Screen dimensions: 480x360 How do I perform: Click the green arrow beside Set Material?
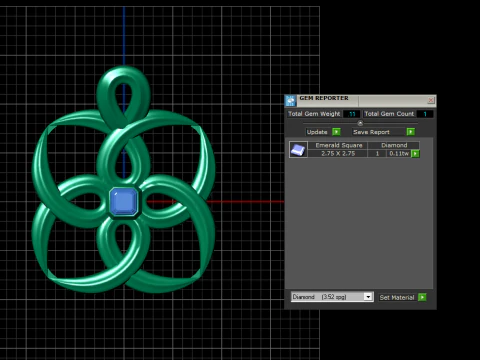tap(422, 297)
